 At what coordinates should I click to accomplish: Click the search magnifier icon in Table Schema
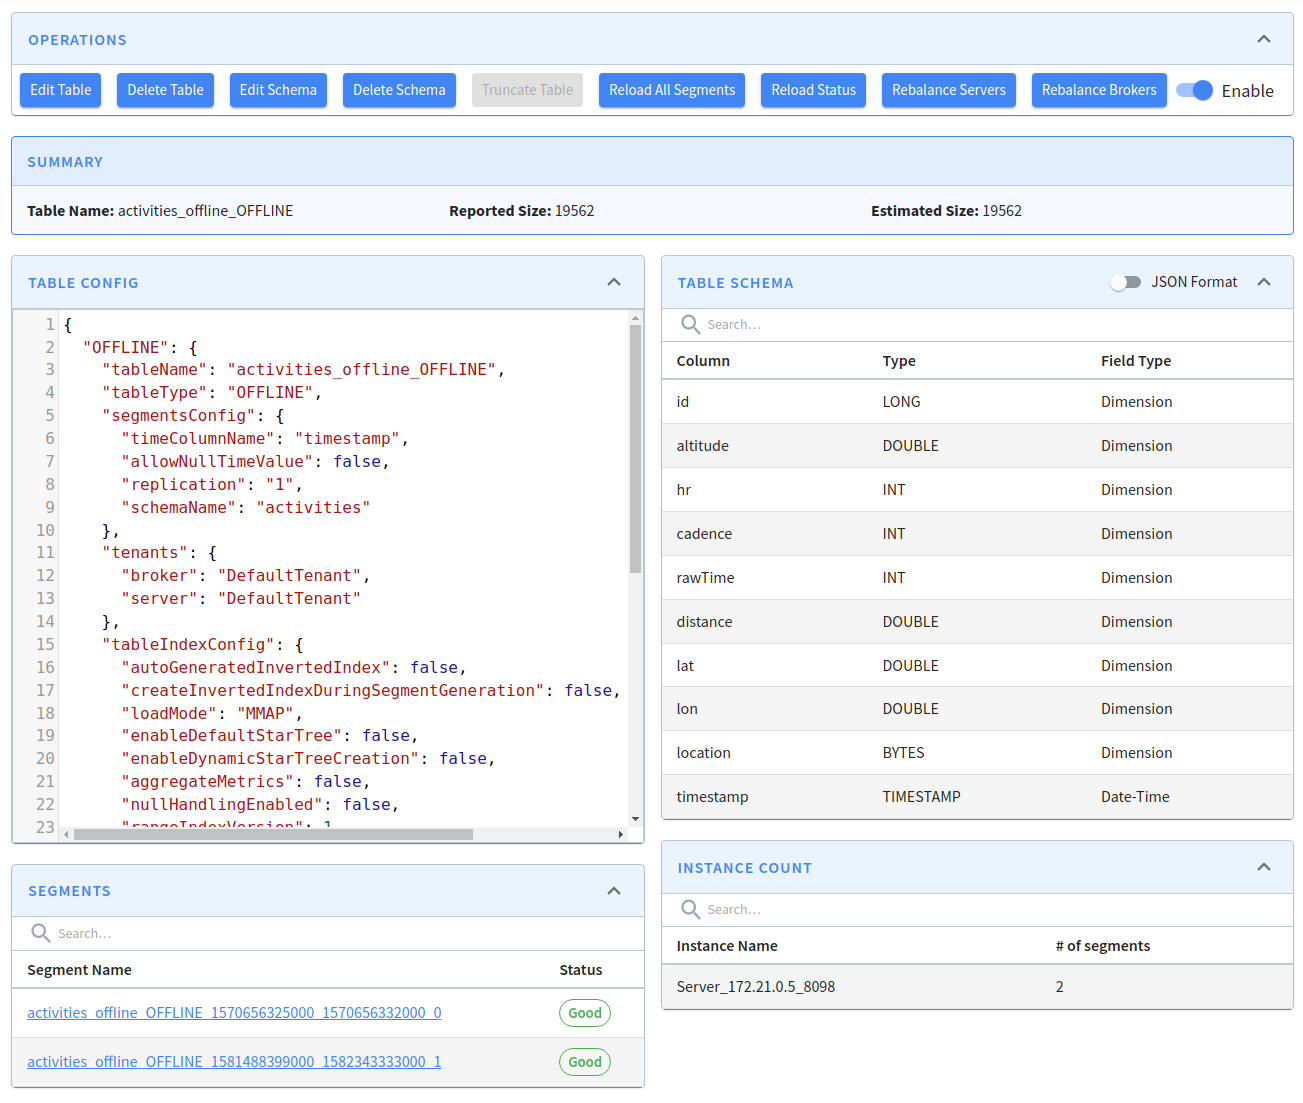pyautogui.click(x=690, y=324)
